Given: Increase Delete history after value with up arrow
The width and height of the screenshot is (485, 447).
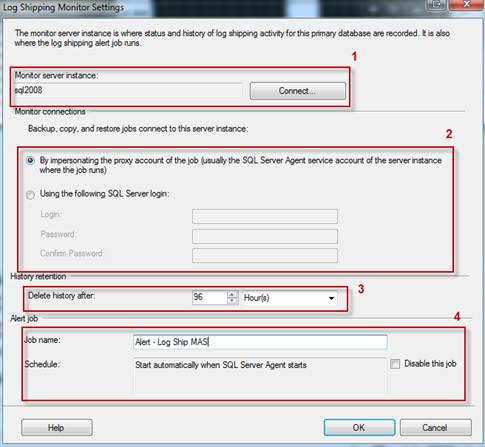Looking at the screenshot, I should pyautogui.click(x=232, y=294).
